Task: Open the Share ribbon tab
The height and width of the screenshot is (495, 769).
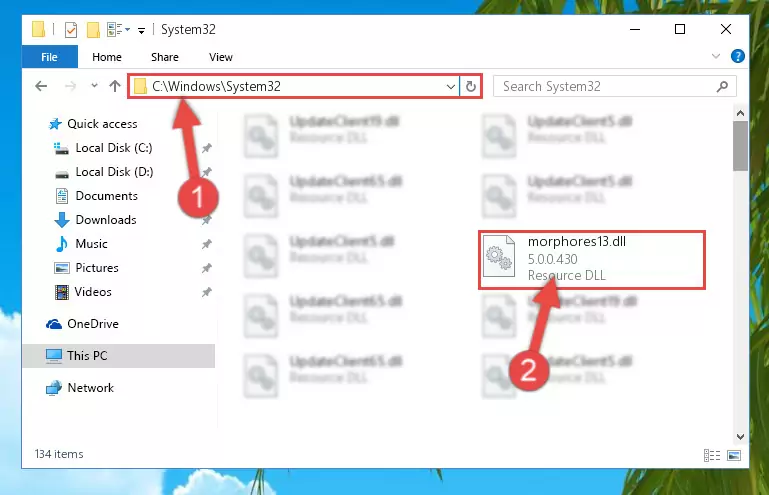Action: pos(165,57)
